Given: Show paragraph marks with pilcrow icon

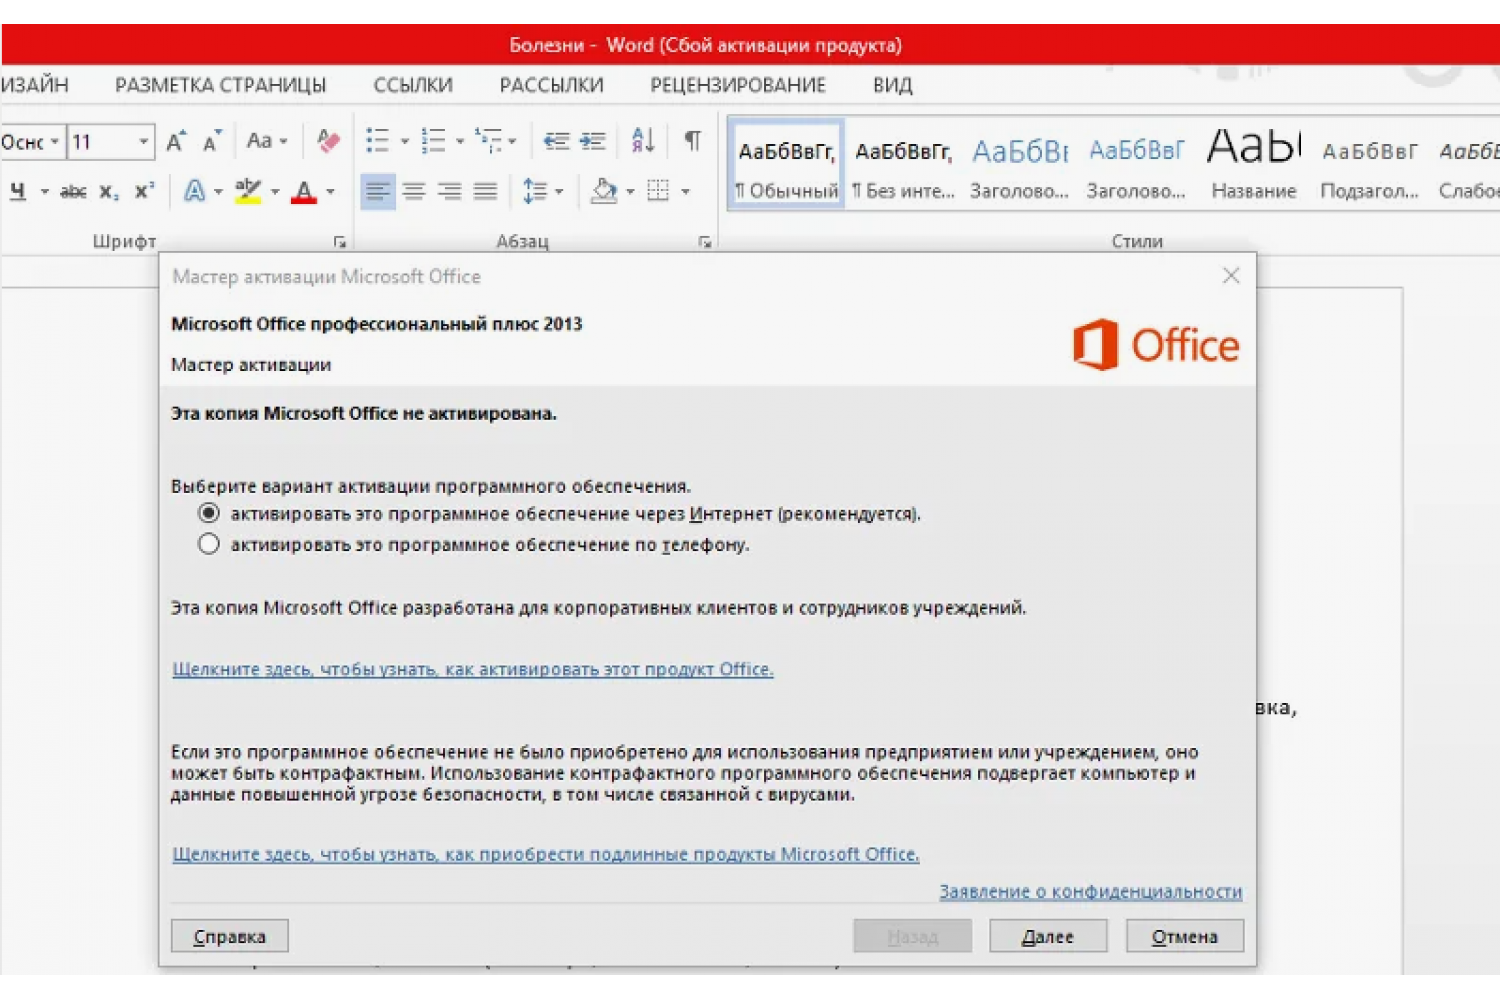Looking at the screenshot, I should click(x=692, y=141).
